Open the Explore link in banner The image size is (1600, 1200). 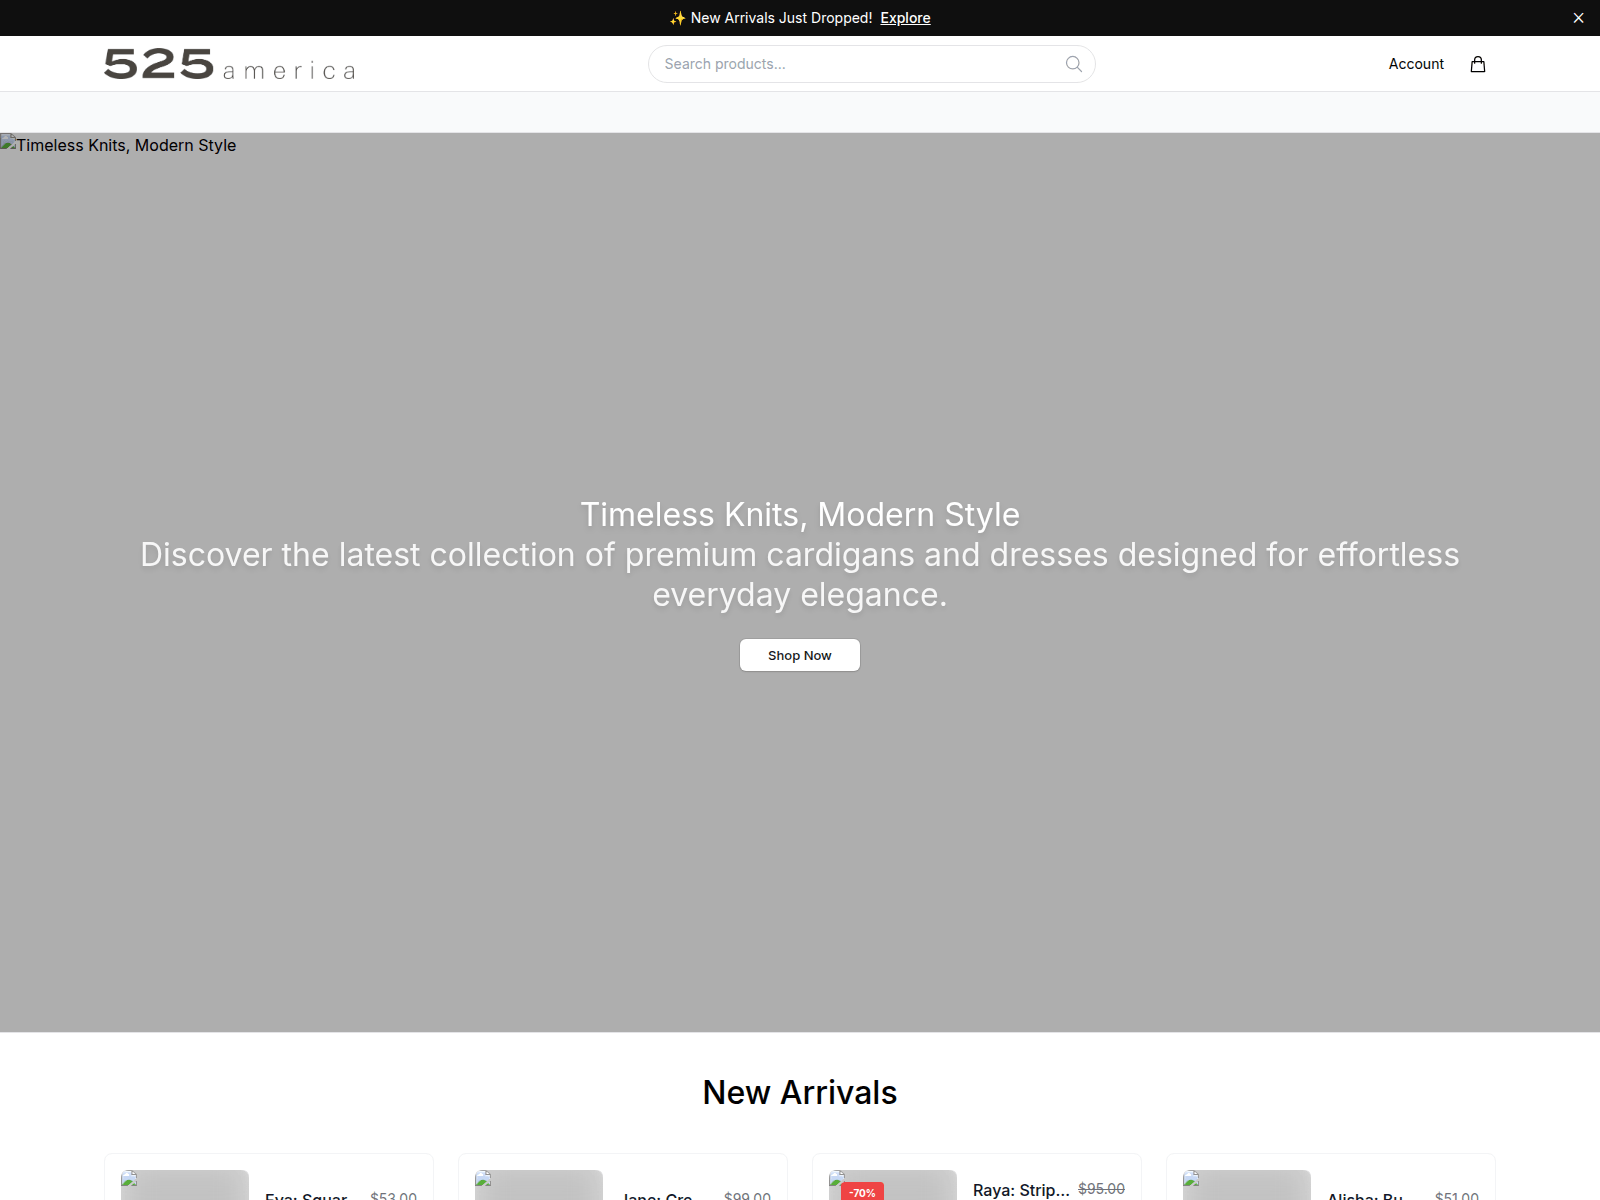(x=905, y=18)
